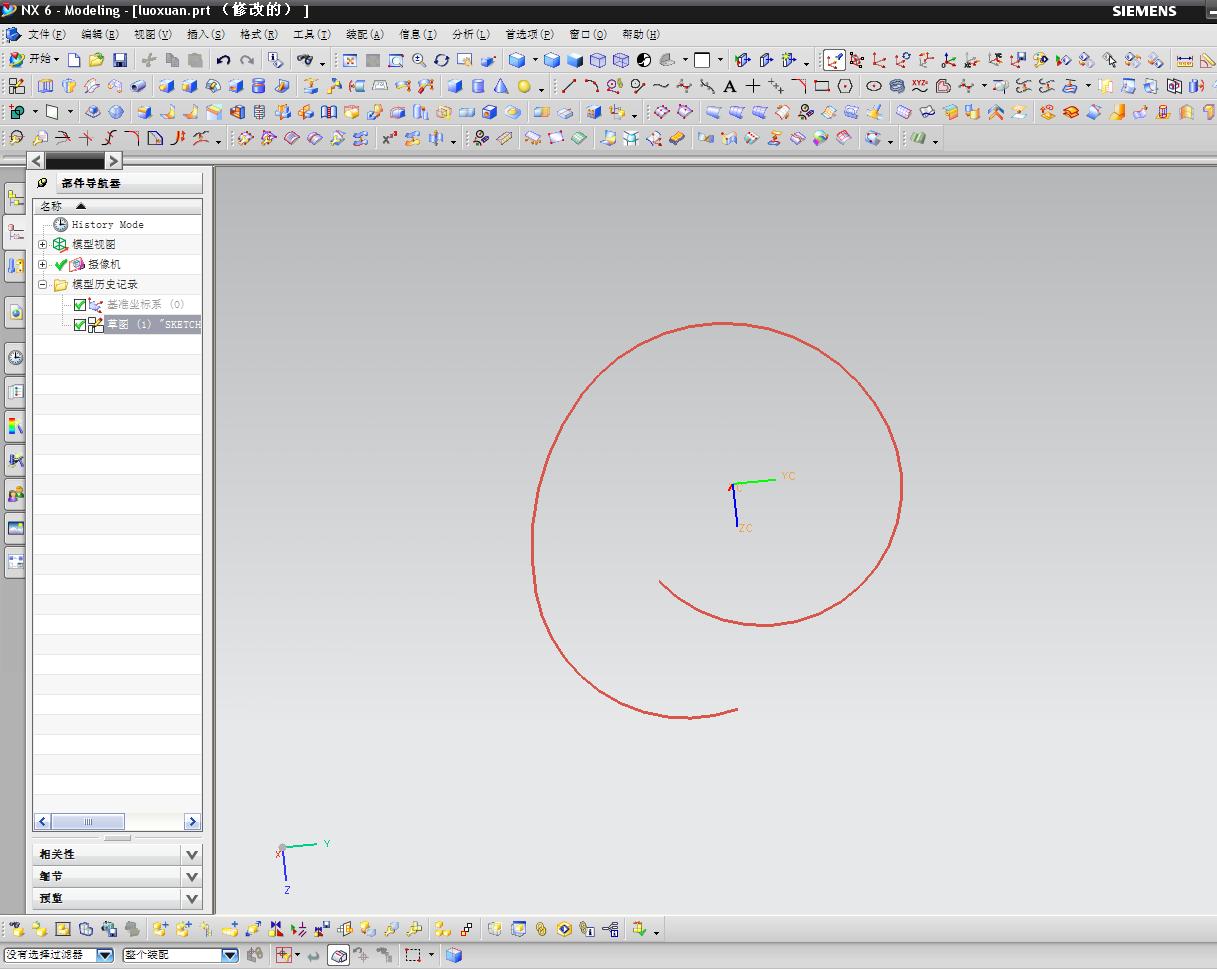1217x969 pixels.
Task: Toggle checkbox for 草图 (1) SKETCH
Action: (x=80, y=325)
